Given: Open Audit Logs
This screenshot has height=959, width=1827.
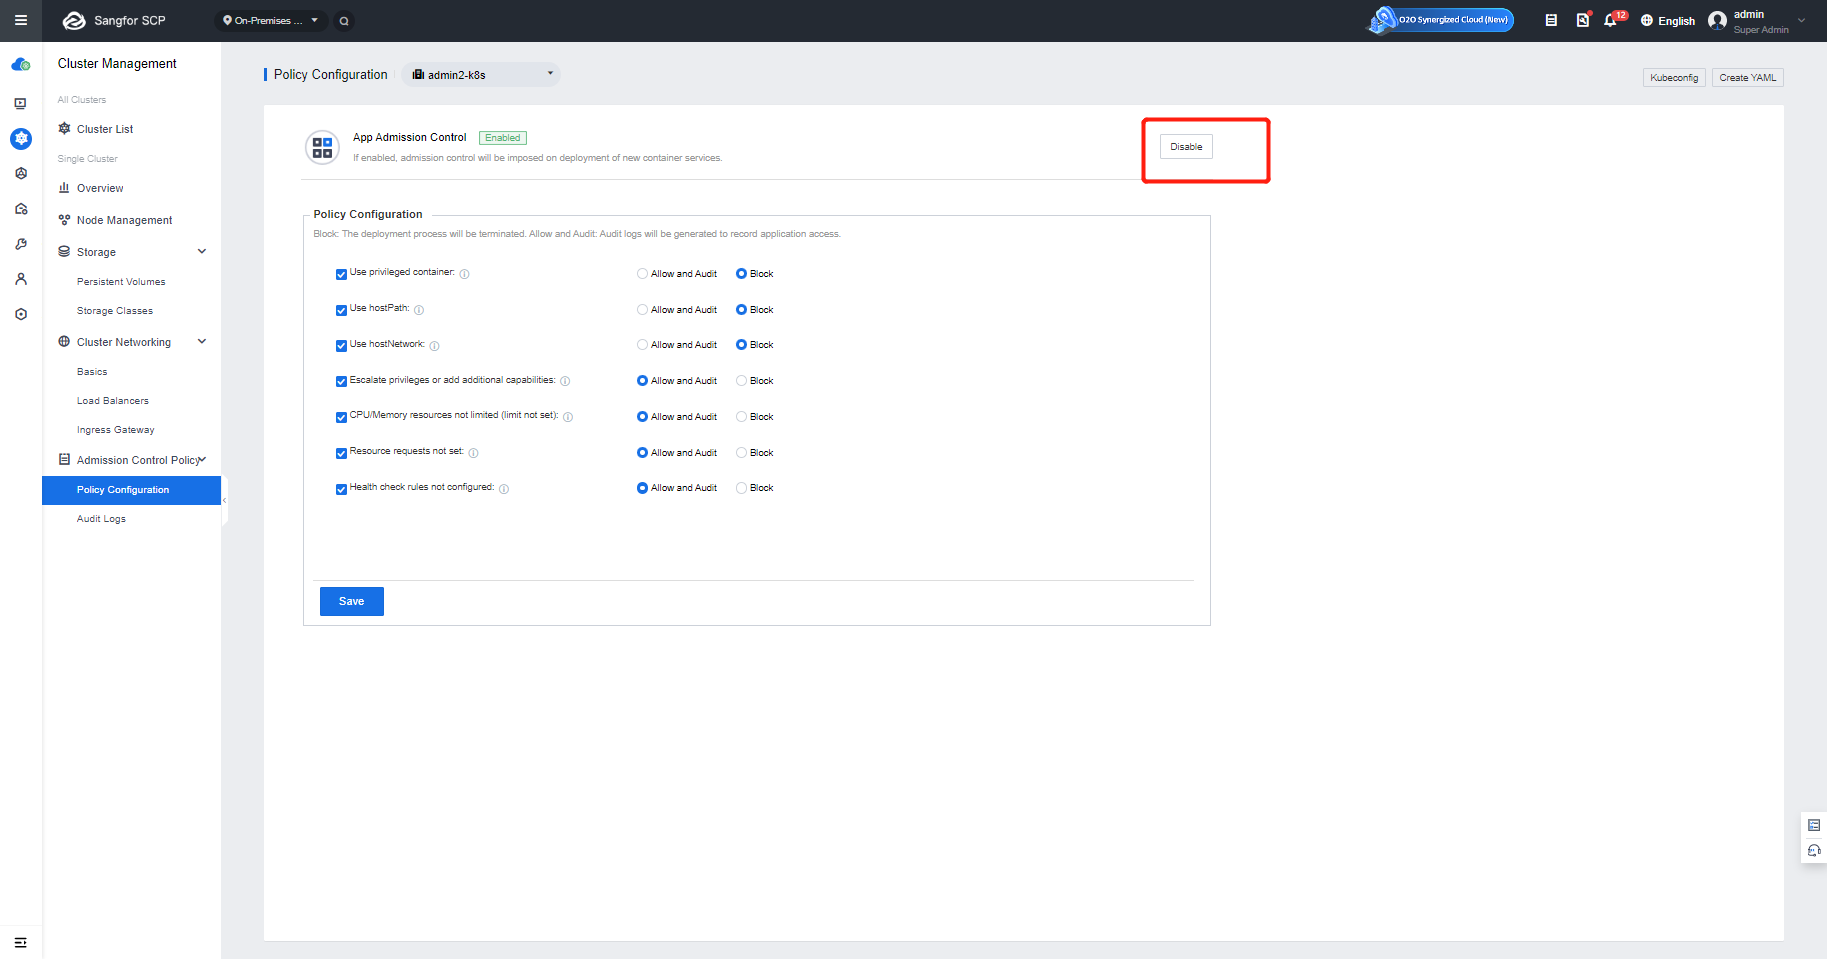Looking at the screenshot, I should coord(101,519).
